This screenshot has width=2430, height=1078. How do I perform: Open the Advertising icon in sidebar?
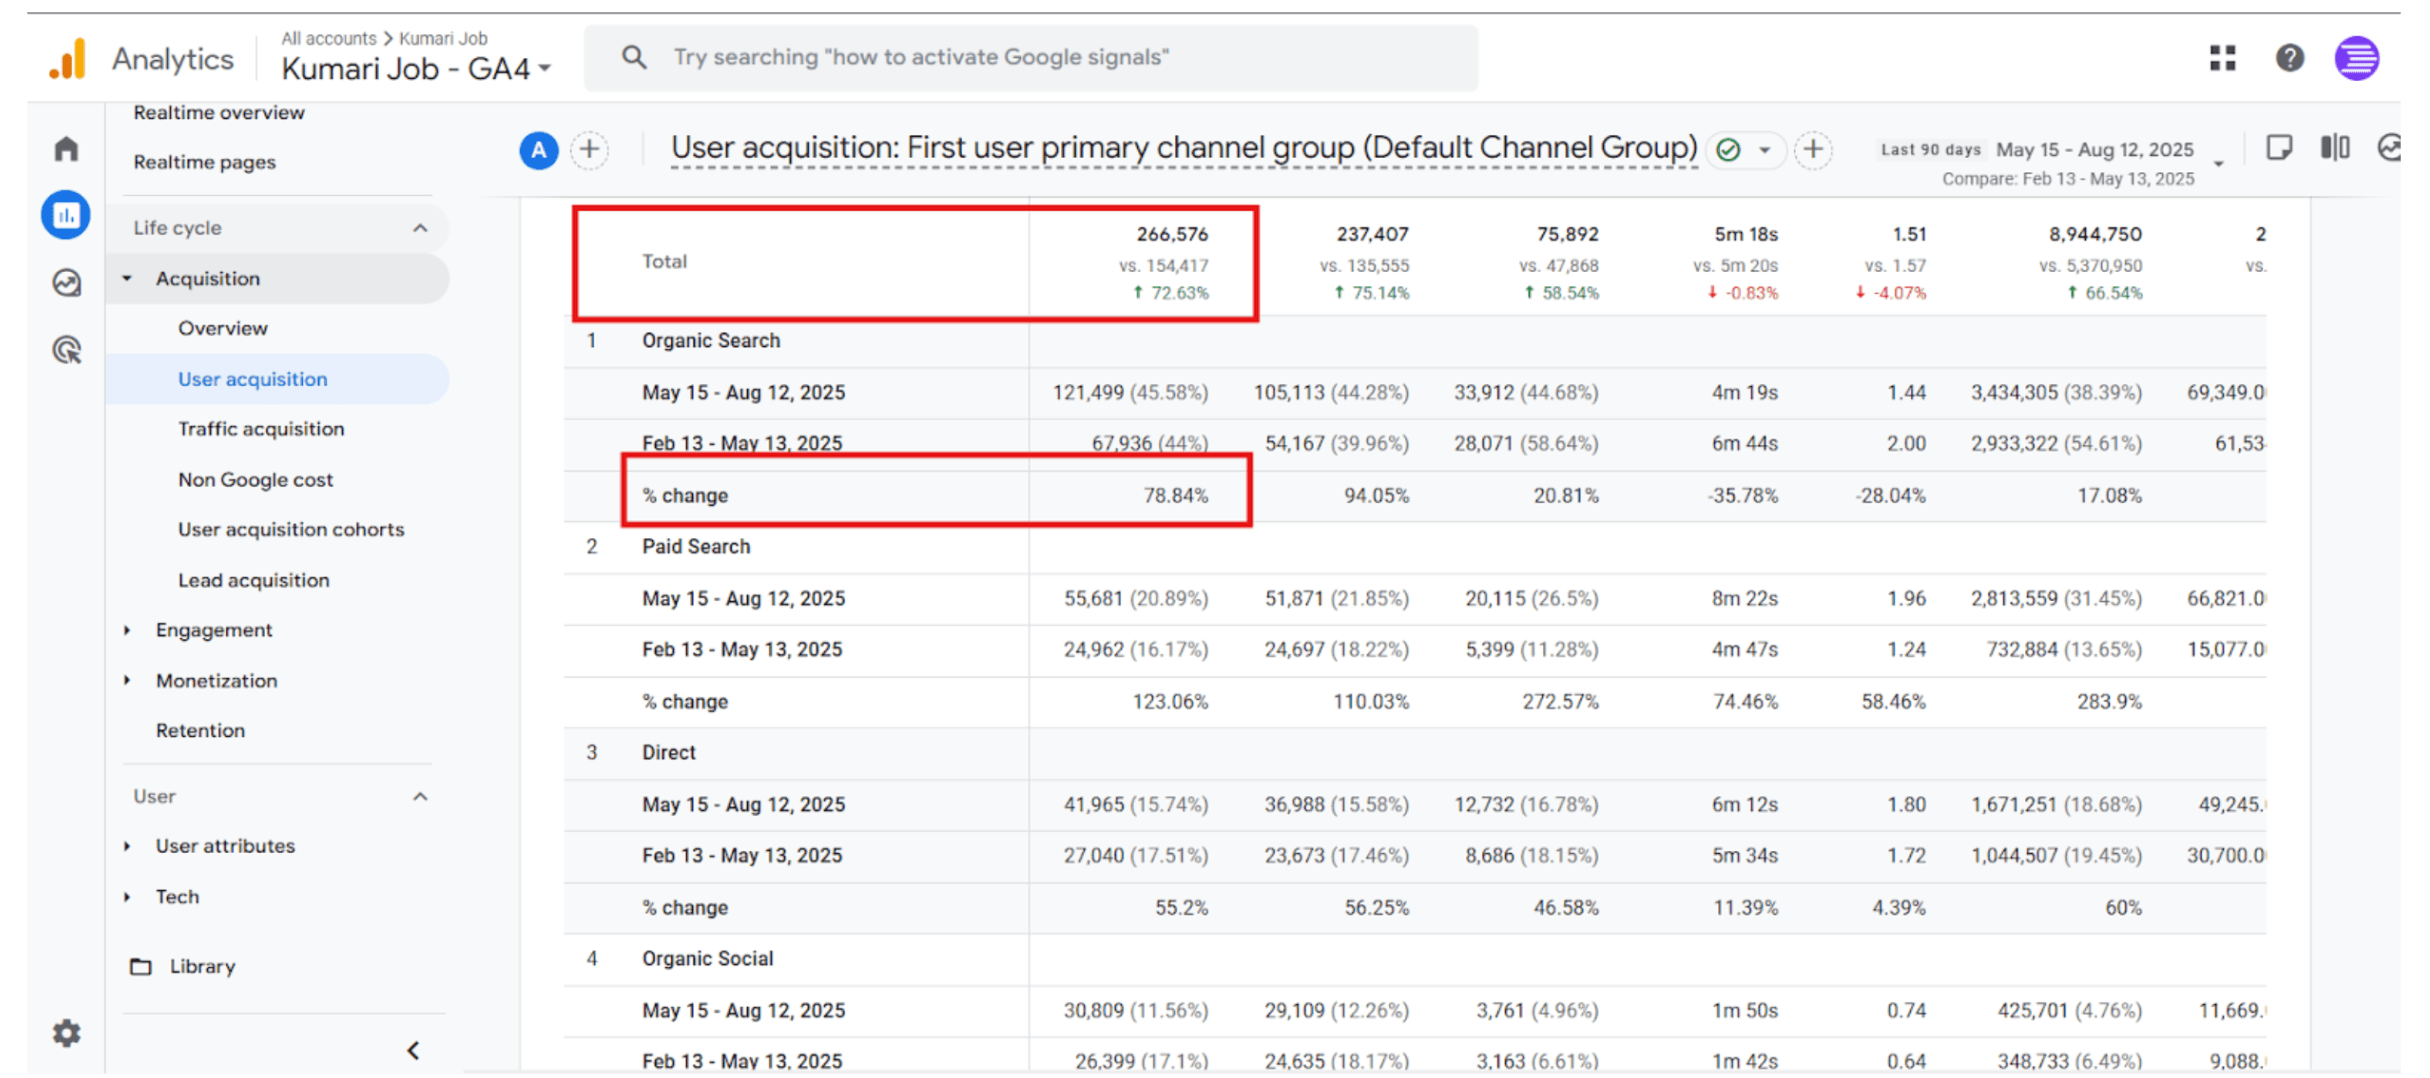point(65,349)
